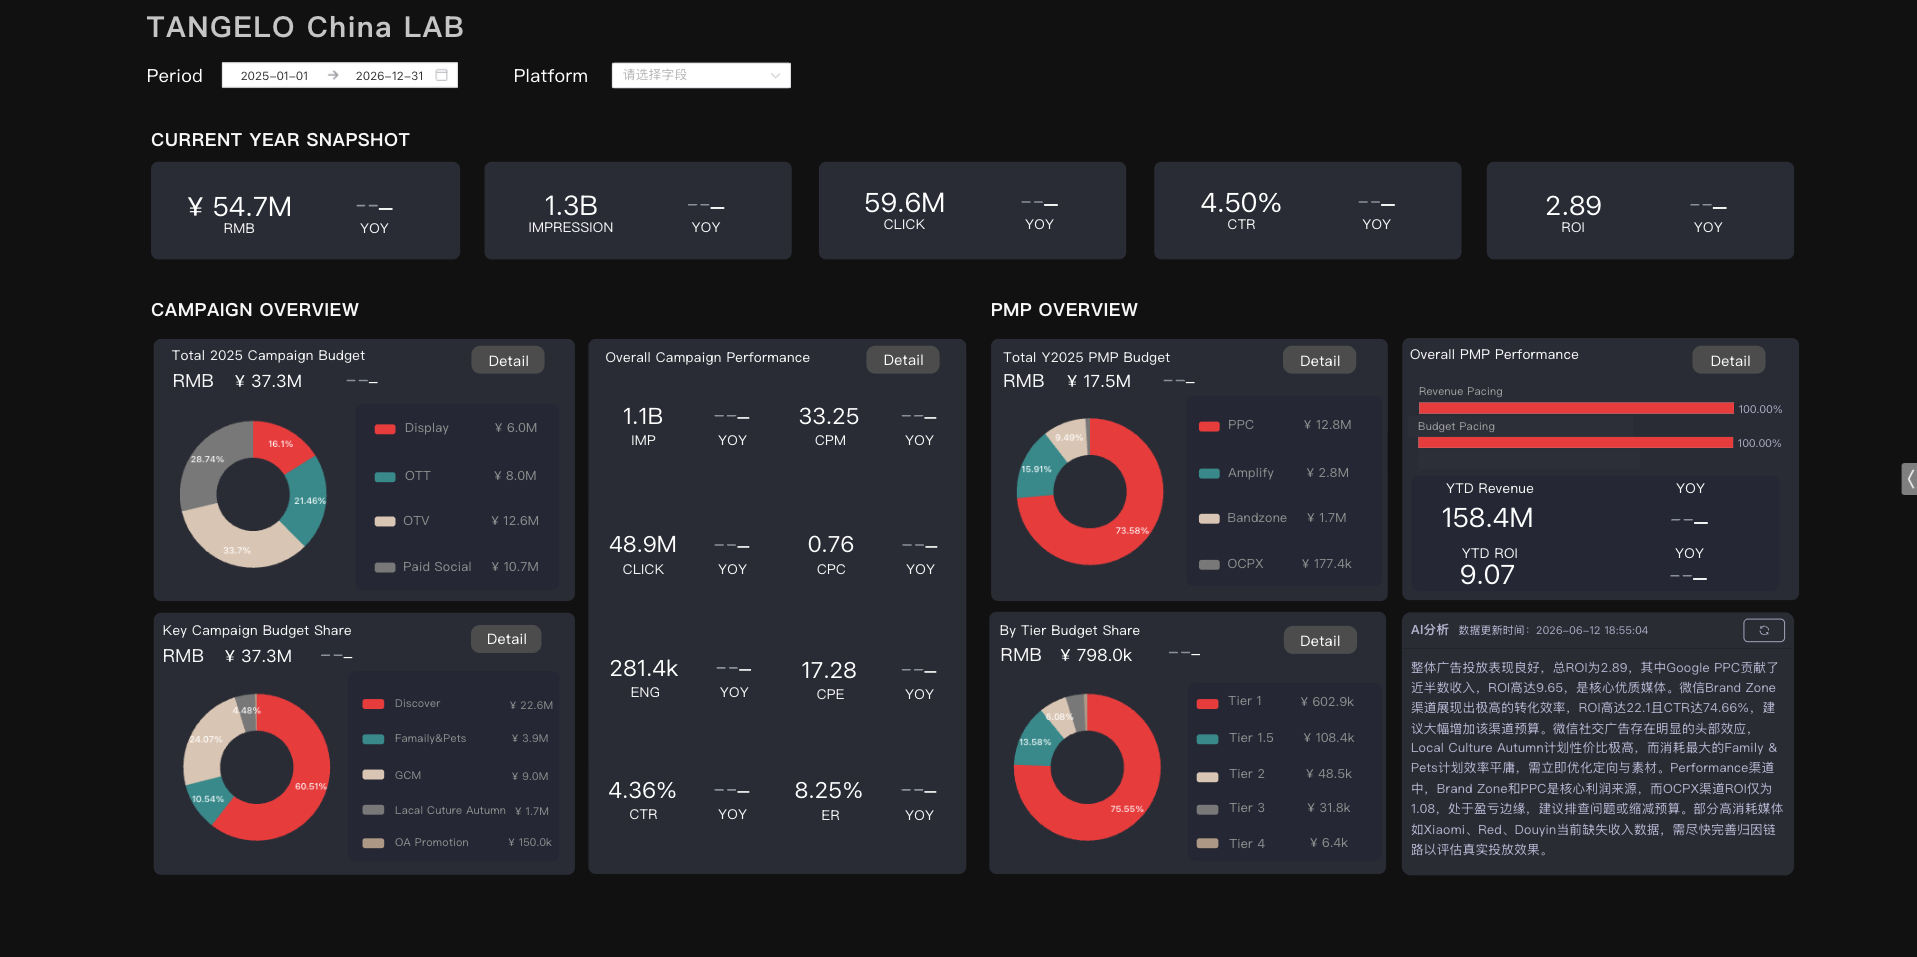Viewport: 1917px width, 957px height.
Task: Select the end date 2026-12-31 field
Action: [x=389, y=76]
